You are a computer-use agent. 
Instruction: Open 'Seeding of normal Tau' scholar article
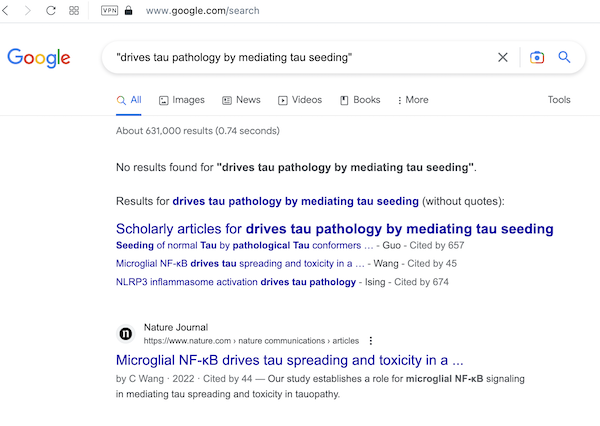[245, 245]
